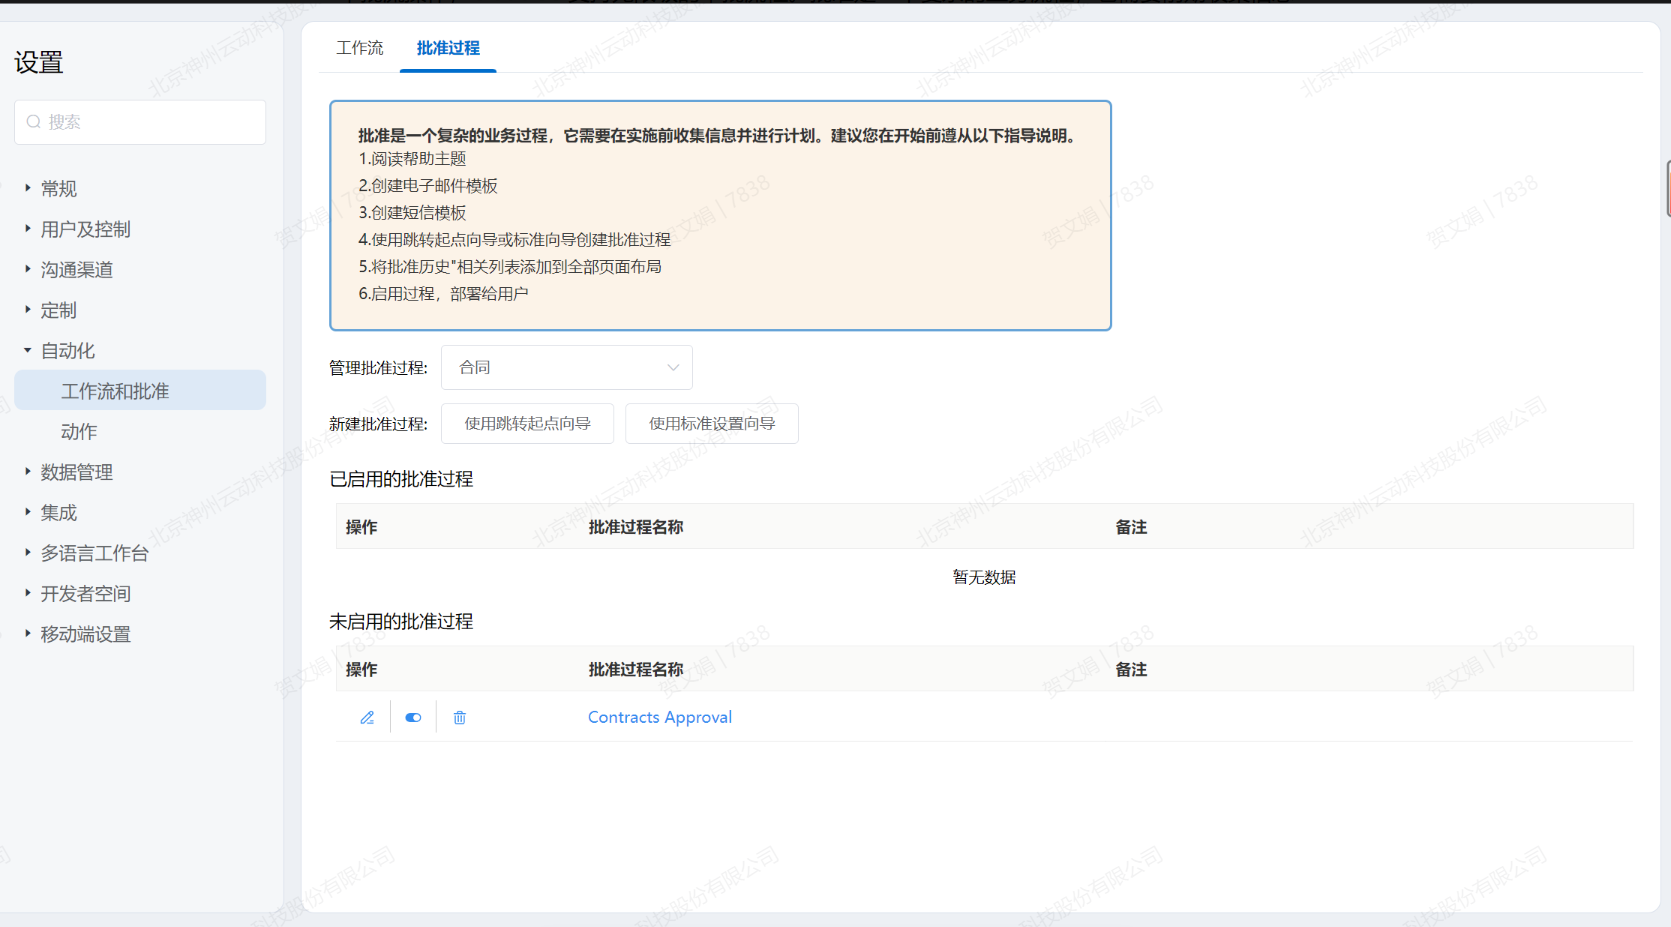
Task: Focus the 搜索 input field
Action: (150, 122)
